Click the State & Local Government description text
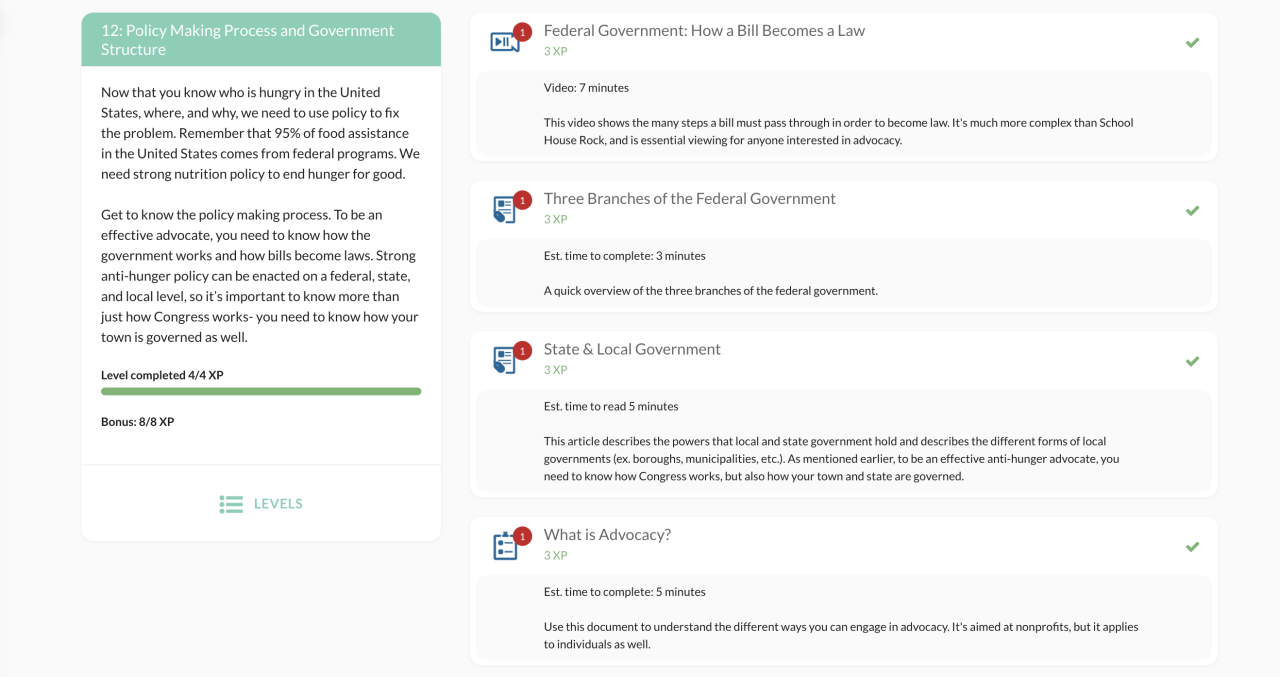This screenshot has height=677, width=1280. pos(831,458)
